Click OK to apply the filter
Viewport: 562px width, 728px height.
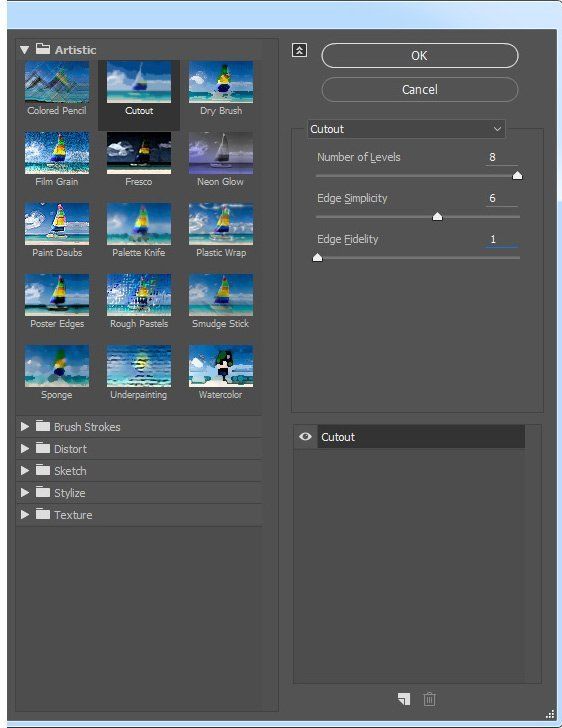419,56
